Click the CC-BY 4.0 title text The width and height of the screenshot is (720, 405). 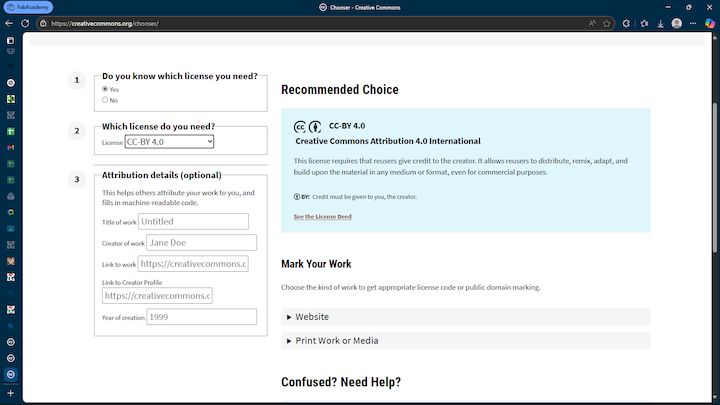click(347, 126)
